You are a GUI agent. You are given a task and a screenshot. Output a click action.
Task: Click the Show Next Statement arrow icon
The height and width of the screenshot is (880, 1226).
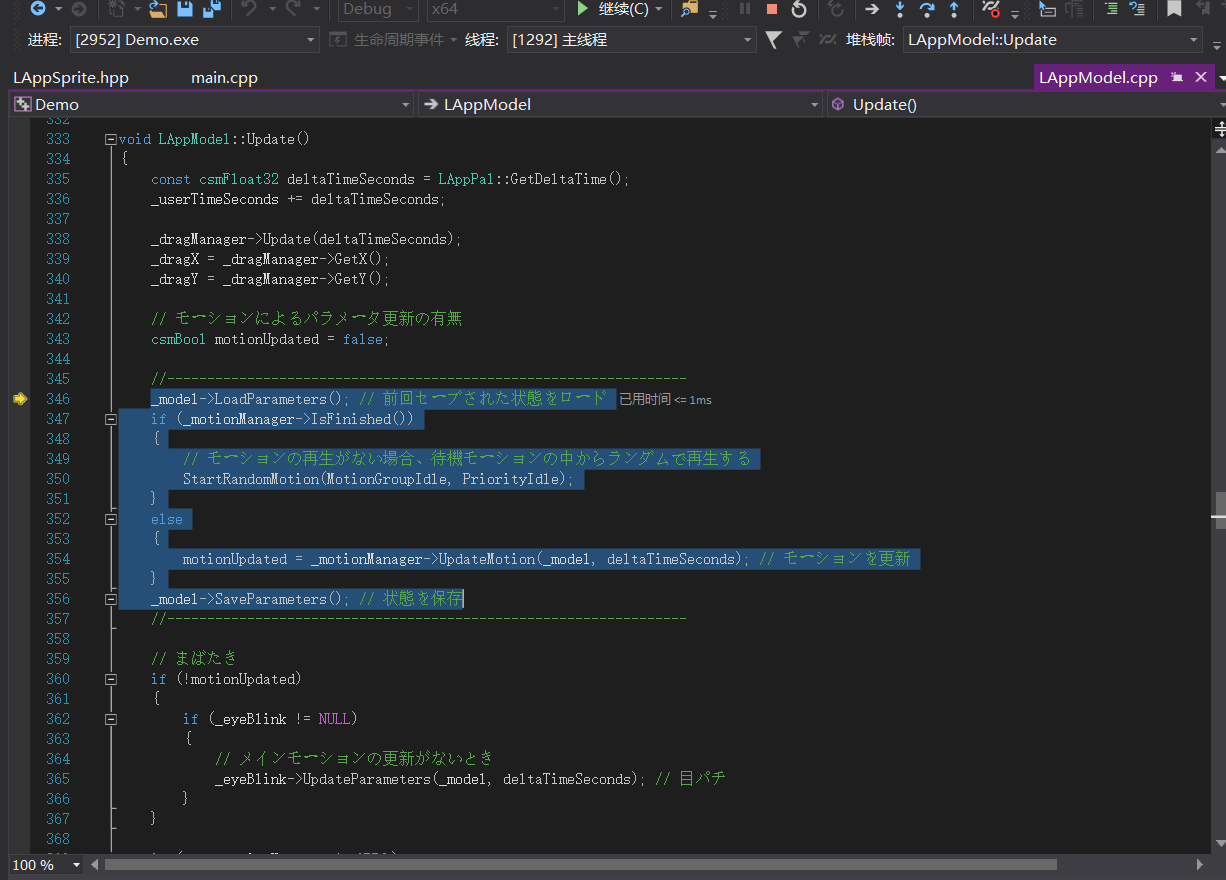tap(872, 9)
